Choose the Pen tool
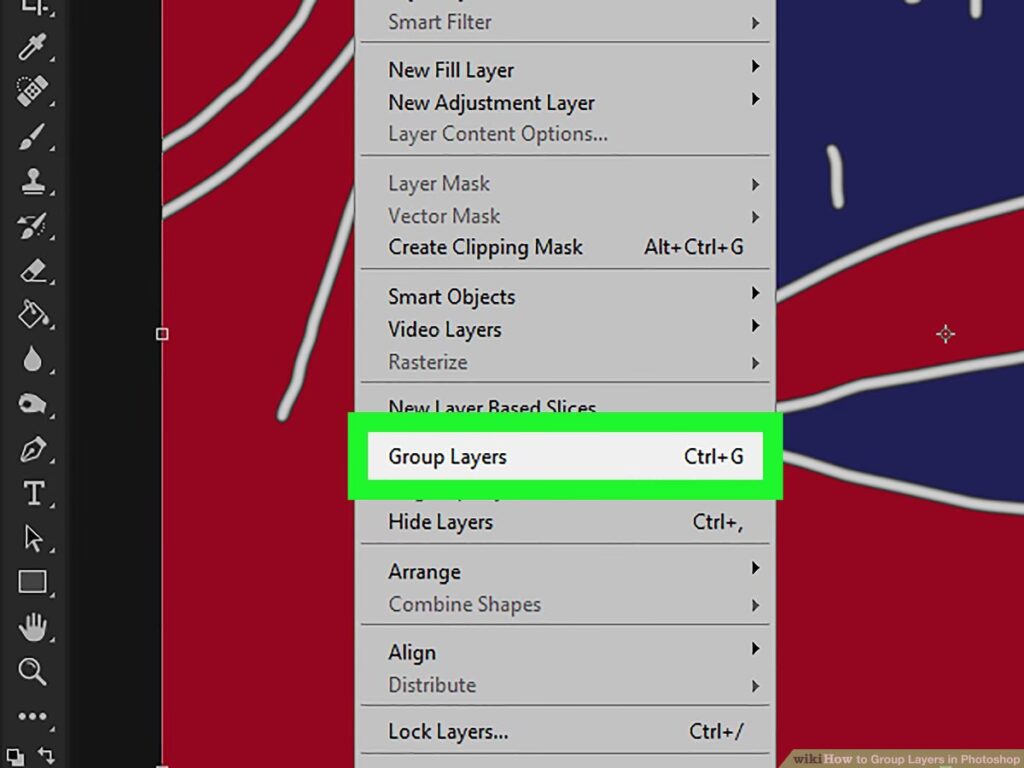 coord(32,449)
